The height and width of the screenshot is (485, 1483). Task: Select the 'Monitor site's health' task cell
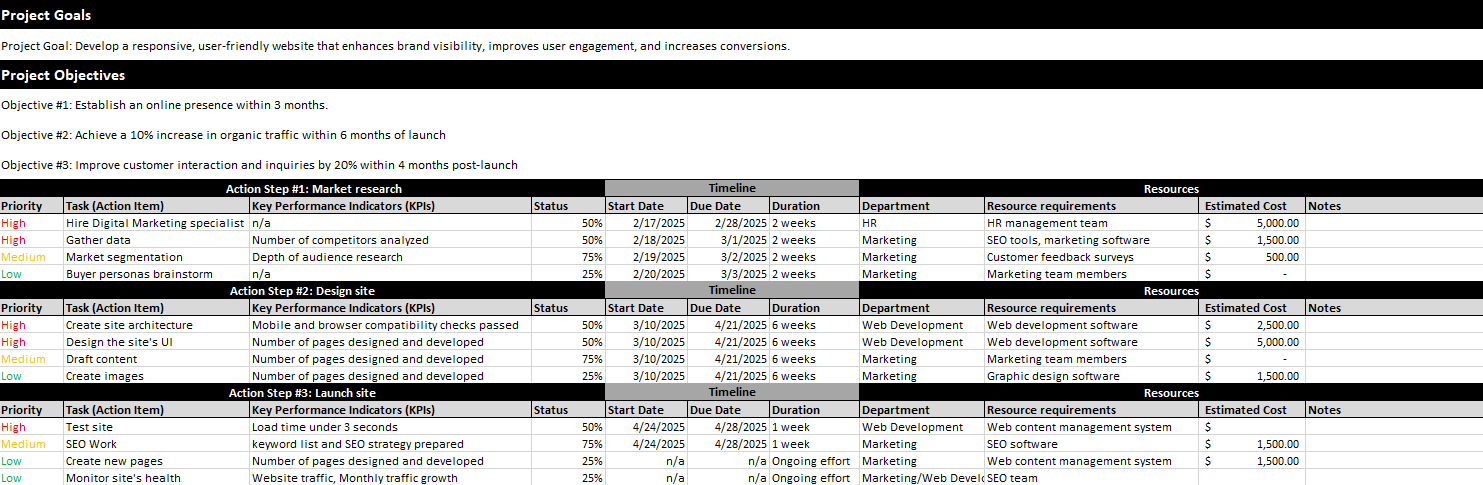[156, 478]
